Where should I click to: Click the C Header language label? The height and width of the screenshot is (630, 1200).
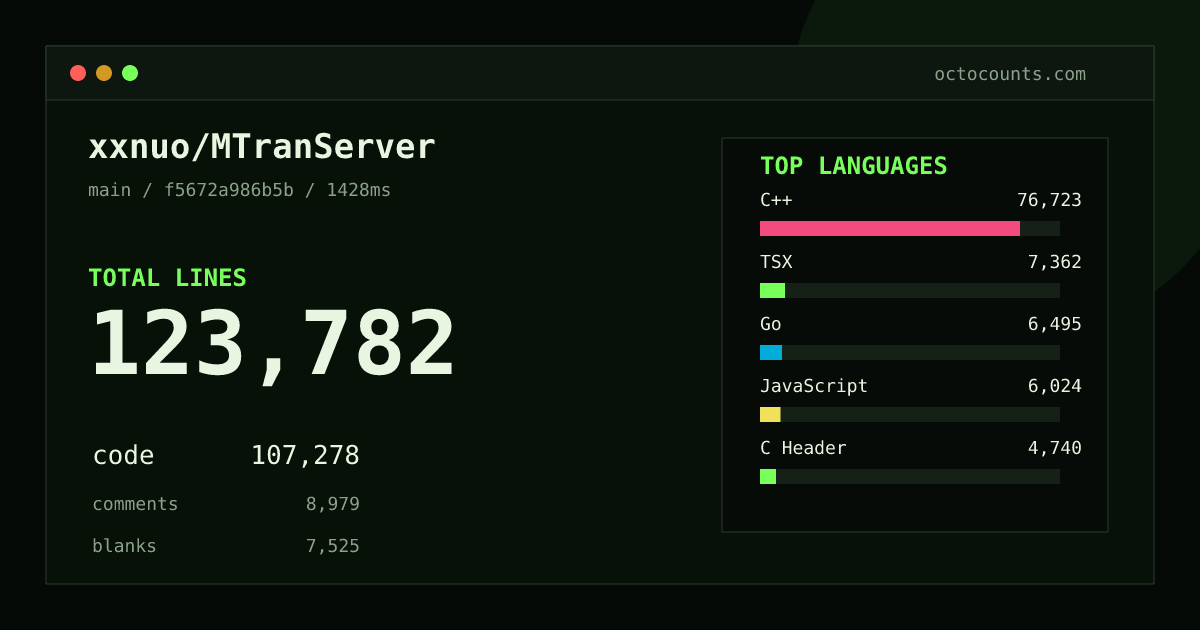(803, 448)
